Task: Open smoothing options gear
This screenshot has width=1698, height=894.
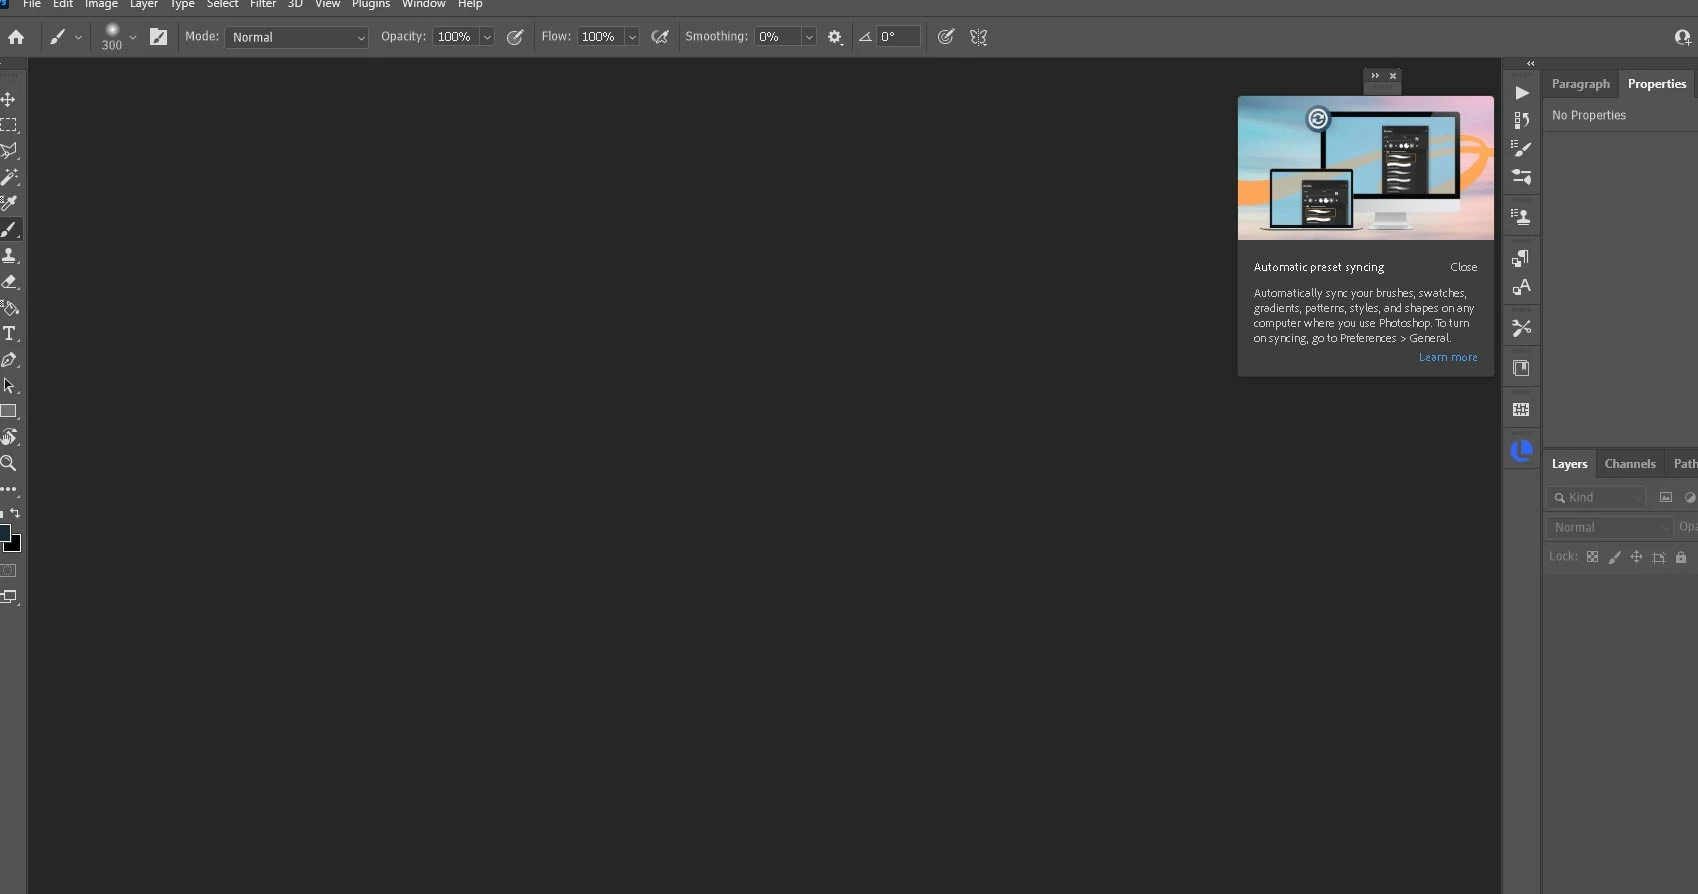Action: 835,37
